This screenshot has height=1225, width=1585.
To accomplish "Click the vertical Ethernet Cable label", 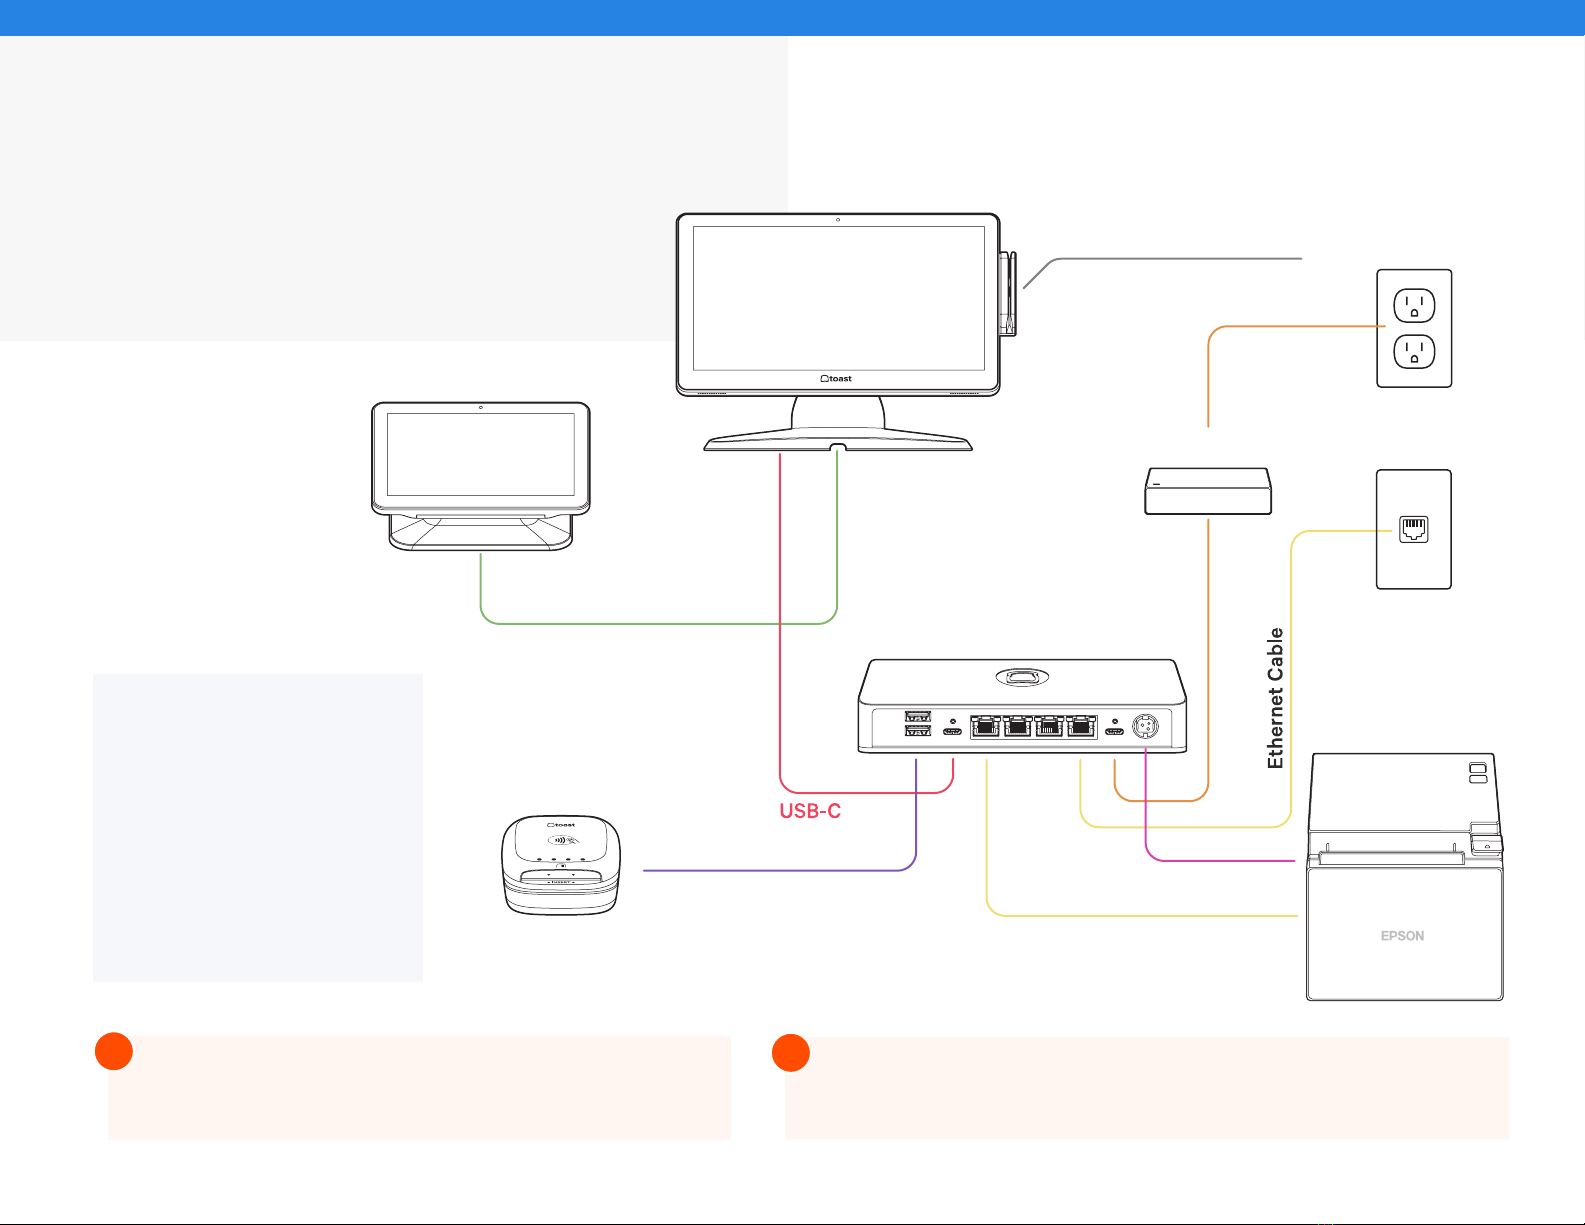I will click(1275, 698).
